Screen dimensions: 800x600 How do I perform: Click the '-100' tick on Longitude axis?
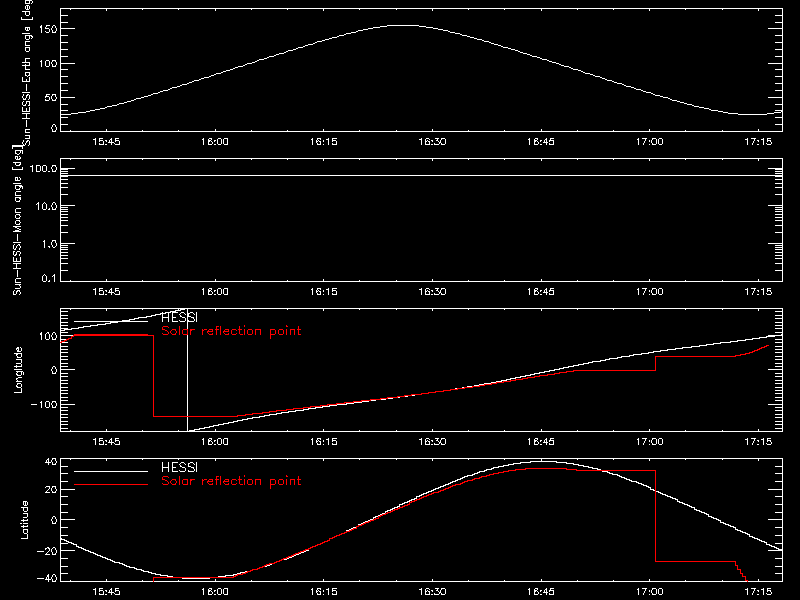click(44, 404)
